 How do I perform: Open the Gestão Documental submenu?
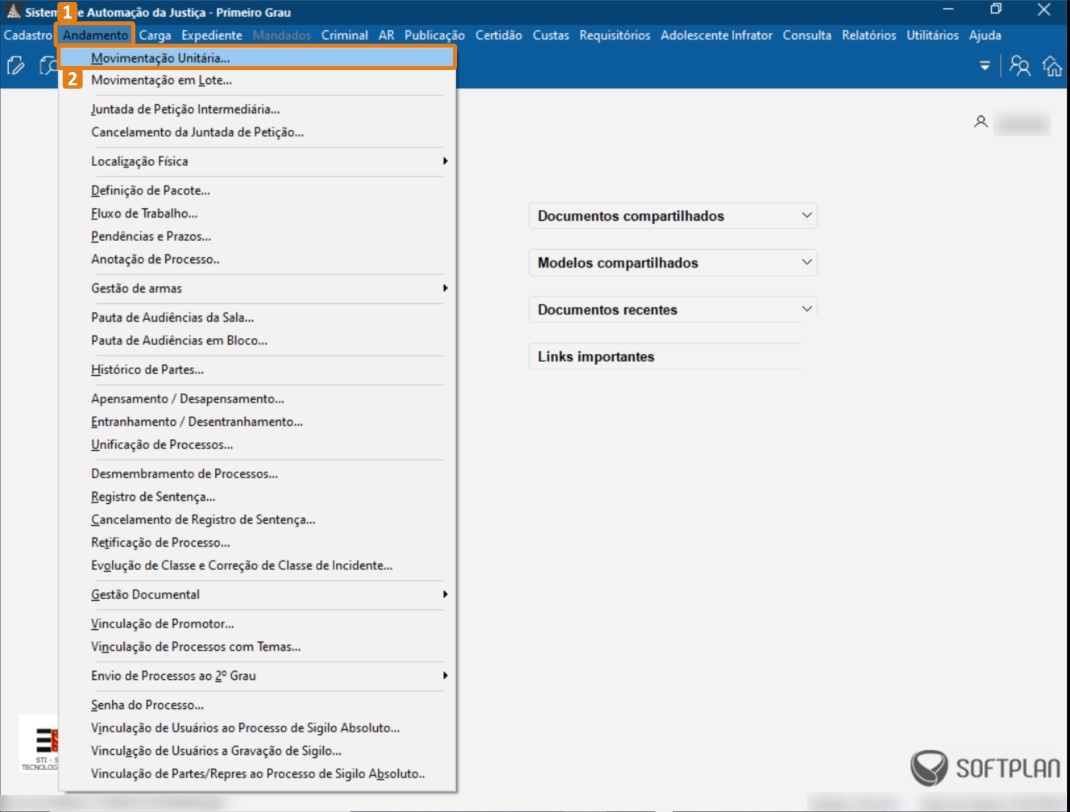[257, 594]
